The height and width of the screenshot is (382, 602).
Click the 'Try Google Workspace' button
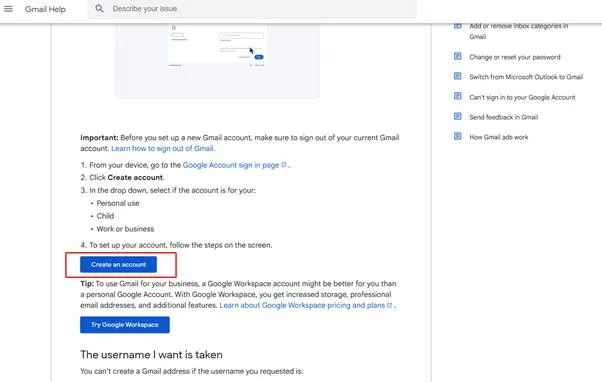pos(125,325)
